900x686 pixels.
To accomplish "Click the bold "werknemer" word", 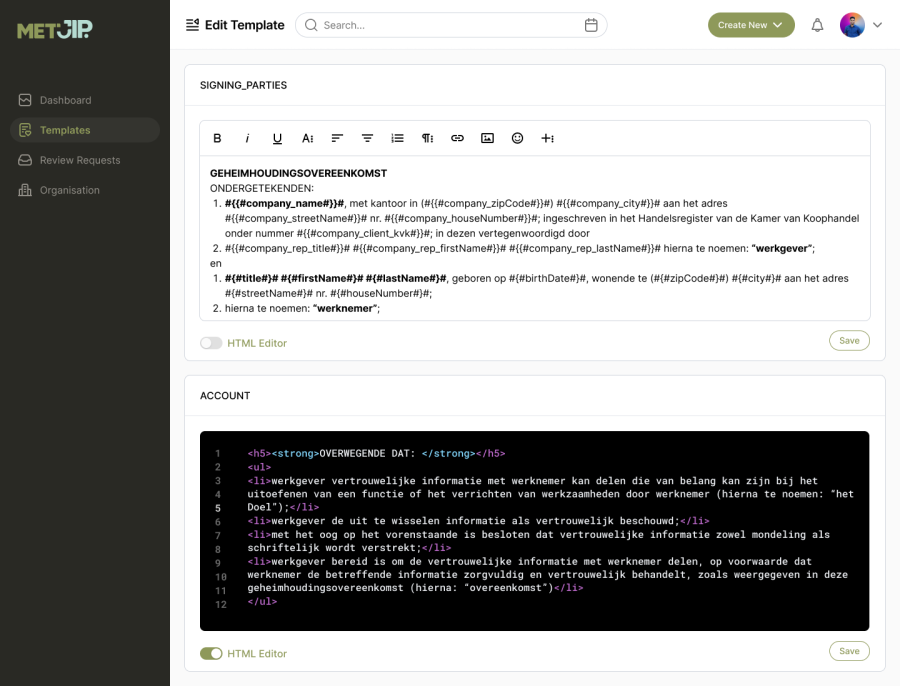I will click(345, 309).
